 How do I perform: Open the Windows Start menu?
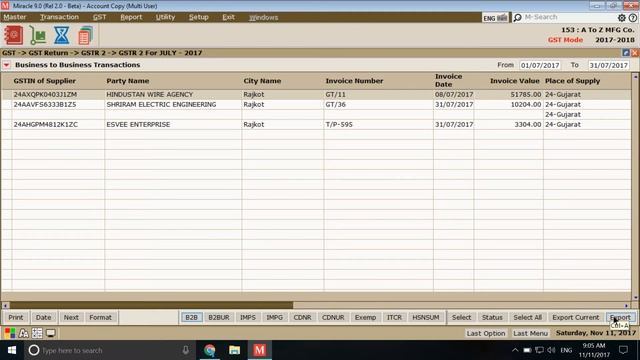[12, 350]
